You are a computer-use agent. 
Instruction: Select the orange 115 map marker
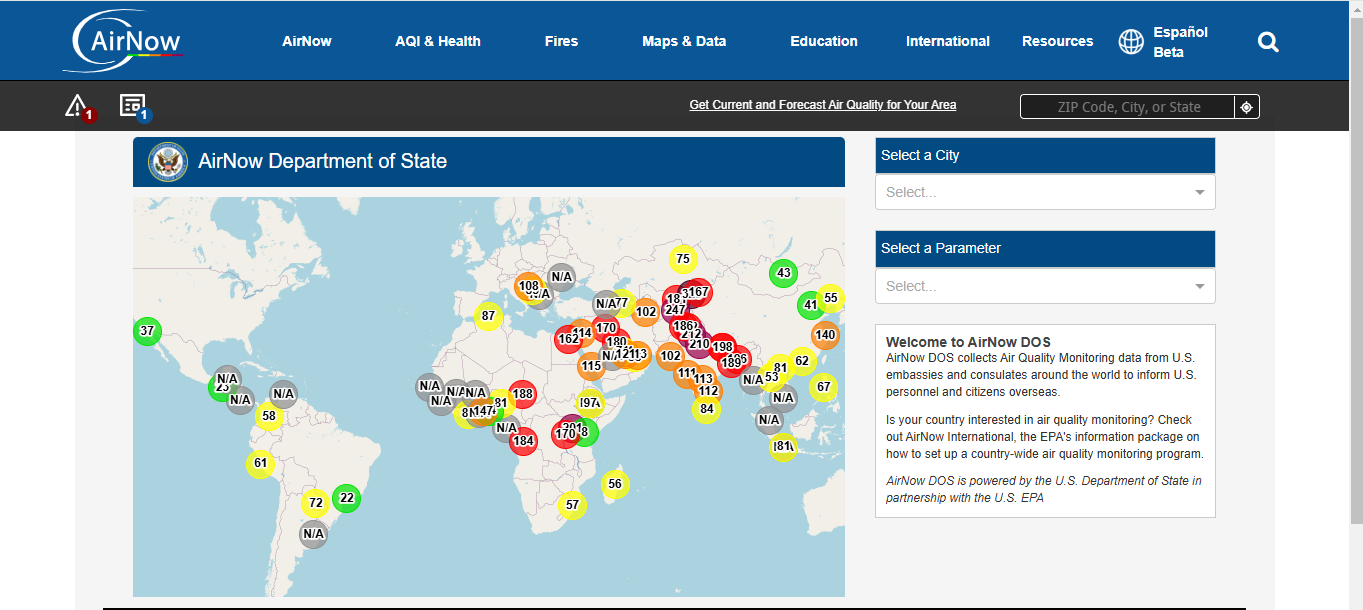tap(591, 366)
